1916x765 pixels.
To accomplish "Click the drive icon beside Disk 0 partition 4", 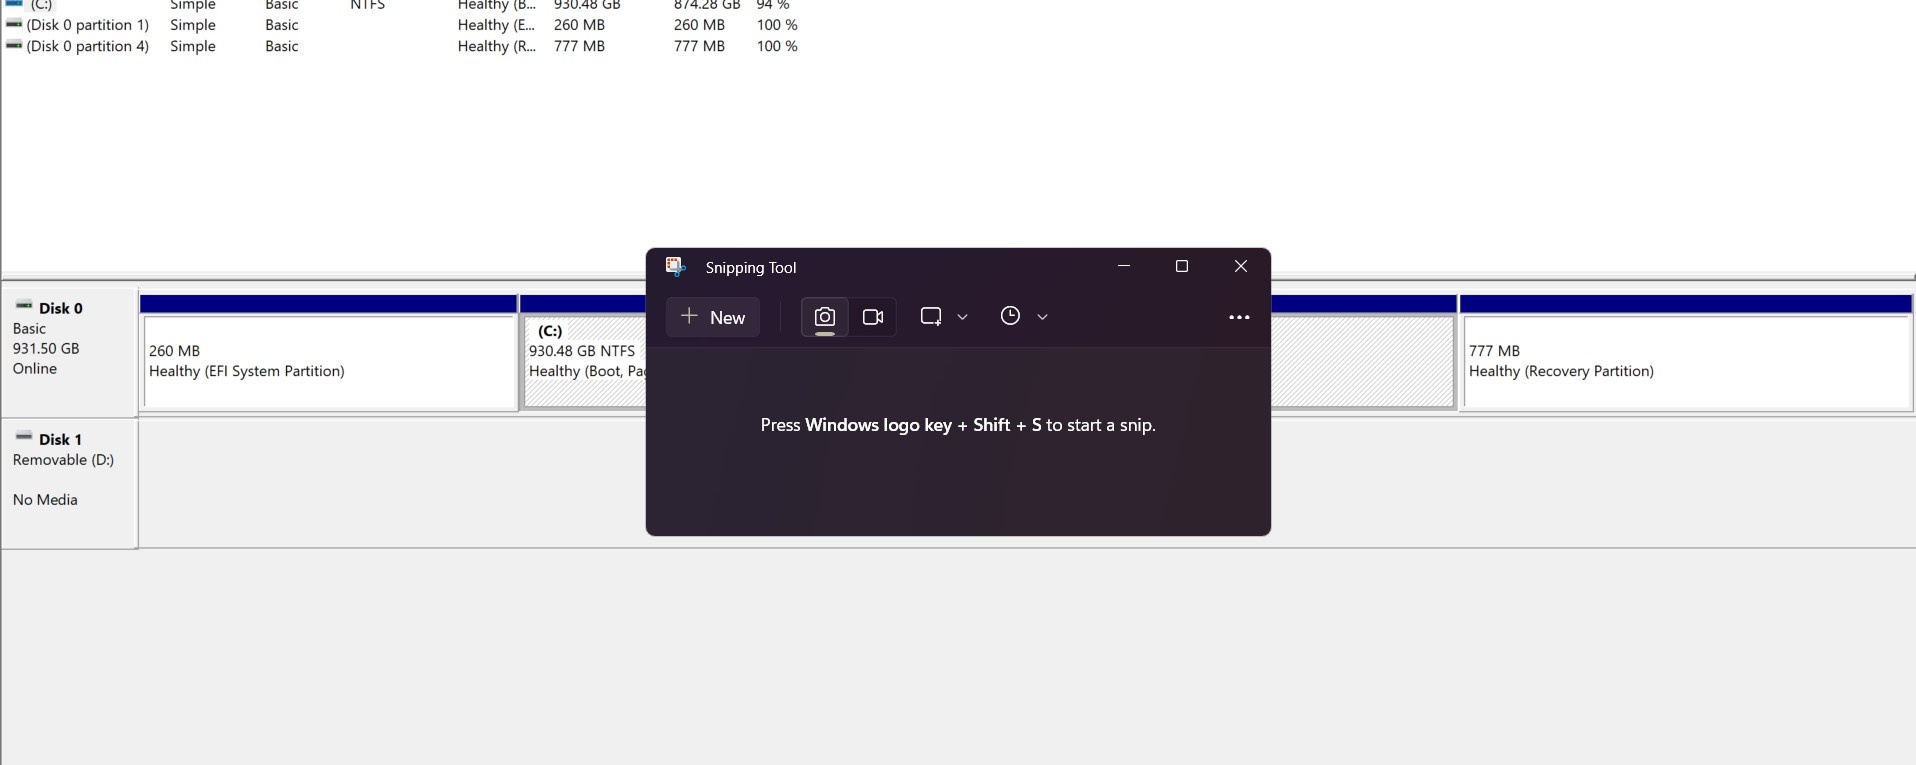I will pos(14,45).
